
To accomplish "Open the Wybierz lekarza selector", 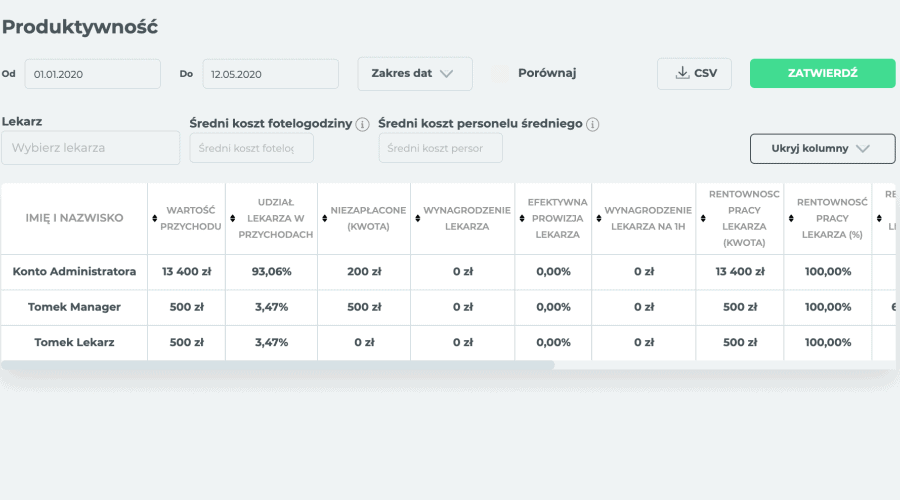I will coord(91,148).
